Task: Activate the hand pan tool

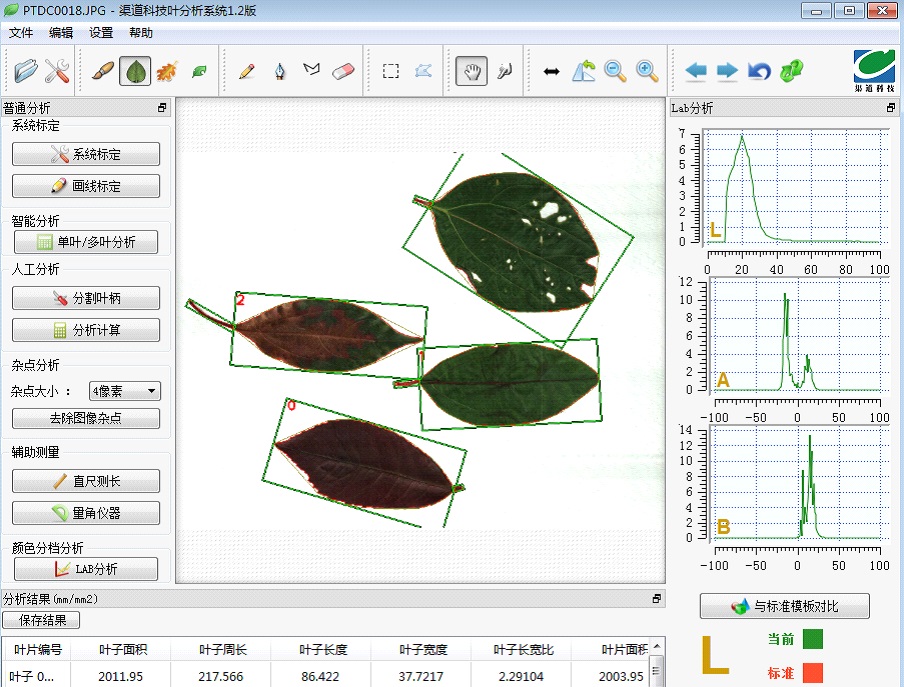Action: click(471, 71)
